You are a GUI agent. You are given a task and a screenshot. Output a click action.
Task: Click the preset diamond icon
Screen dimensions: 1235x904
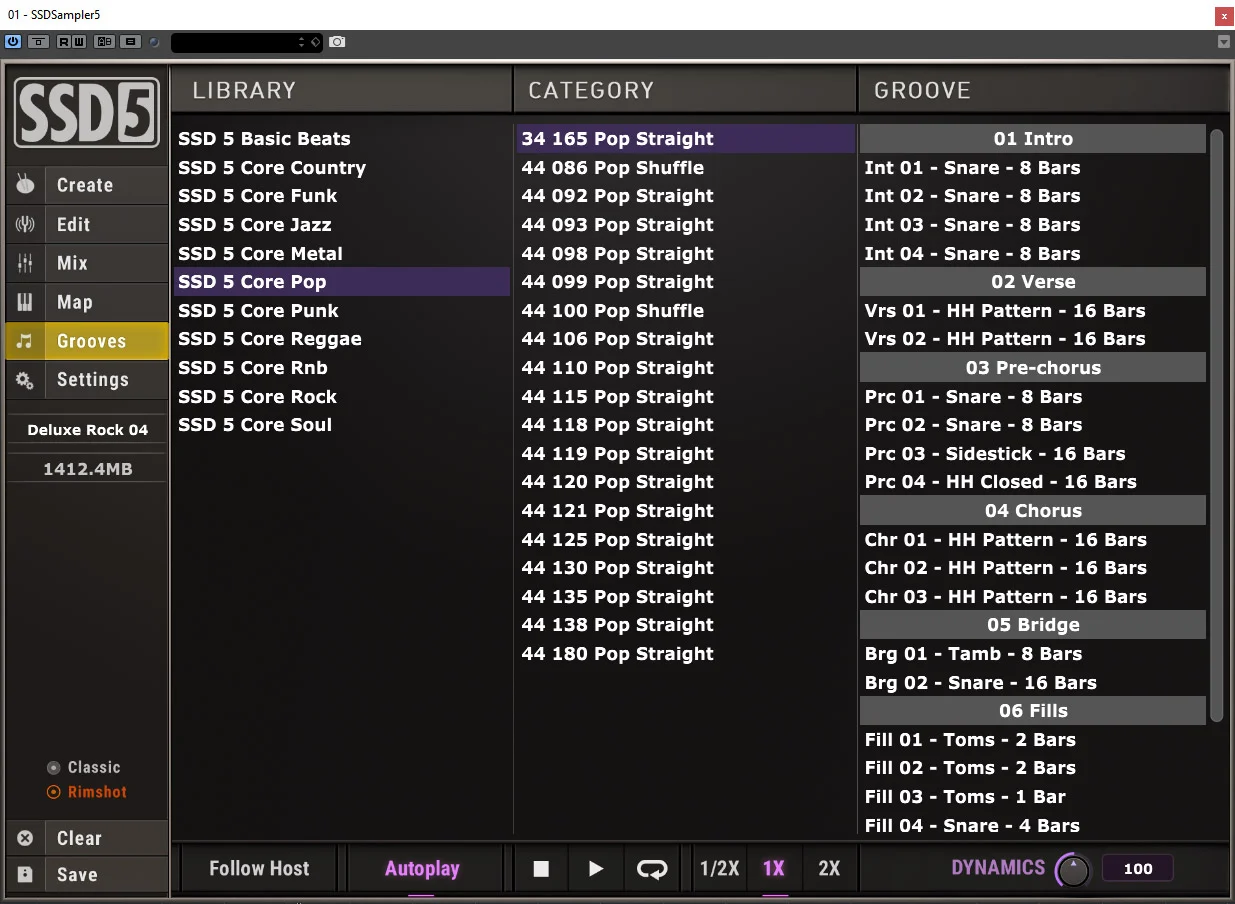pos(315,42)
